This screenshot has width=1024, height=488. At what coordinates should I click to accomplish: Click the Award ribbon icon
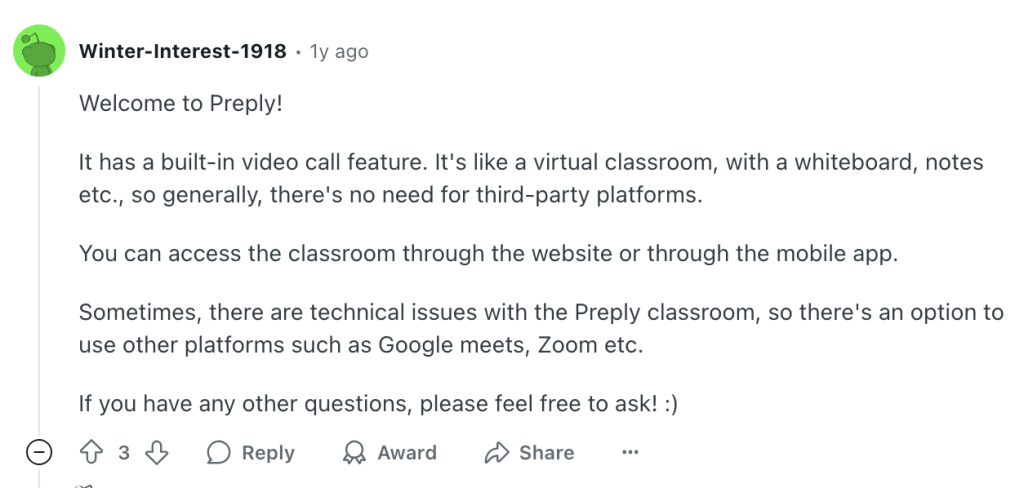(354, 453)
